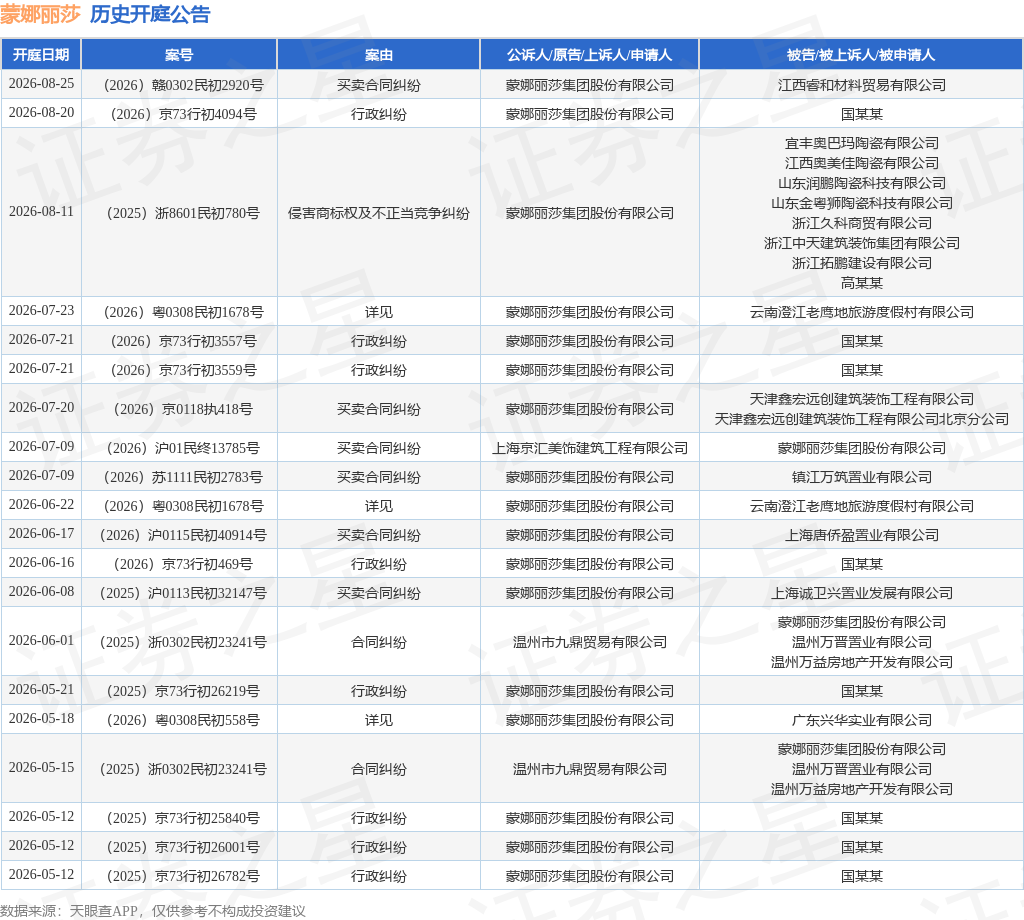Image resolution: width=1024 pixels, height=920 pixels.
Task: Select case number (2025)浙8601民初780号
Action: click(184, 214)
